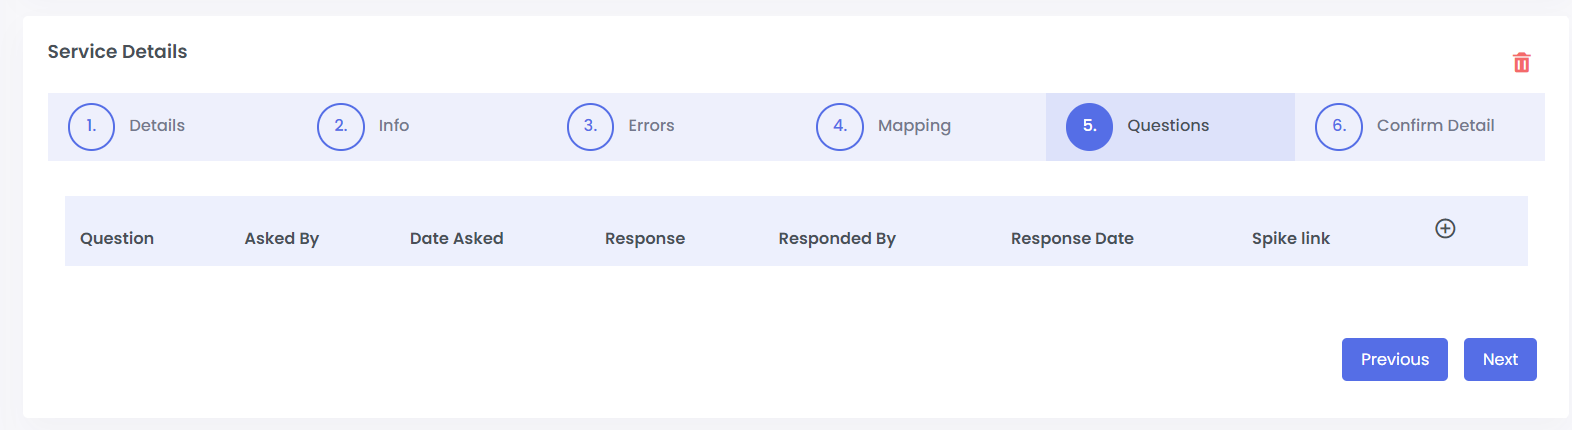The width and height of the screenshot is (1572, 430).
Task: Click the Question column header
Action: pos(117,238)
